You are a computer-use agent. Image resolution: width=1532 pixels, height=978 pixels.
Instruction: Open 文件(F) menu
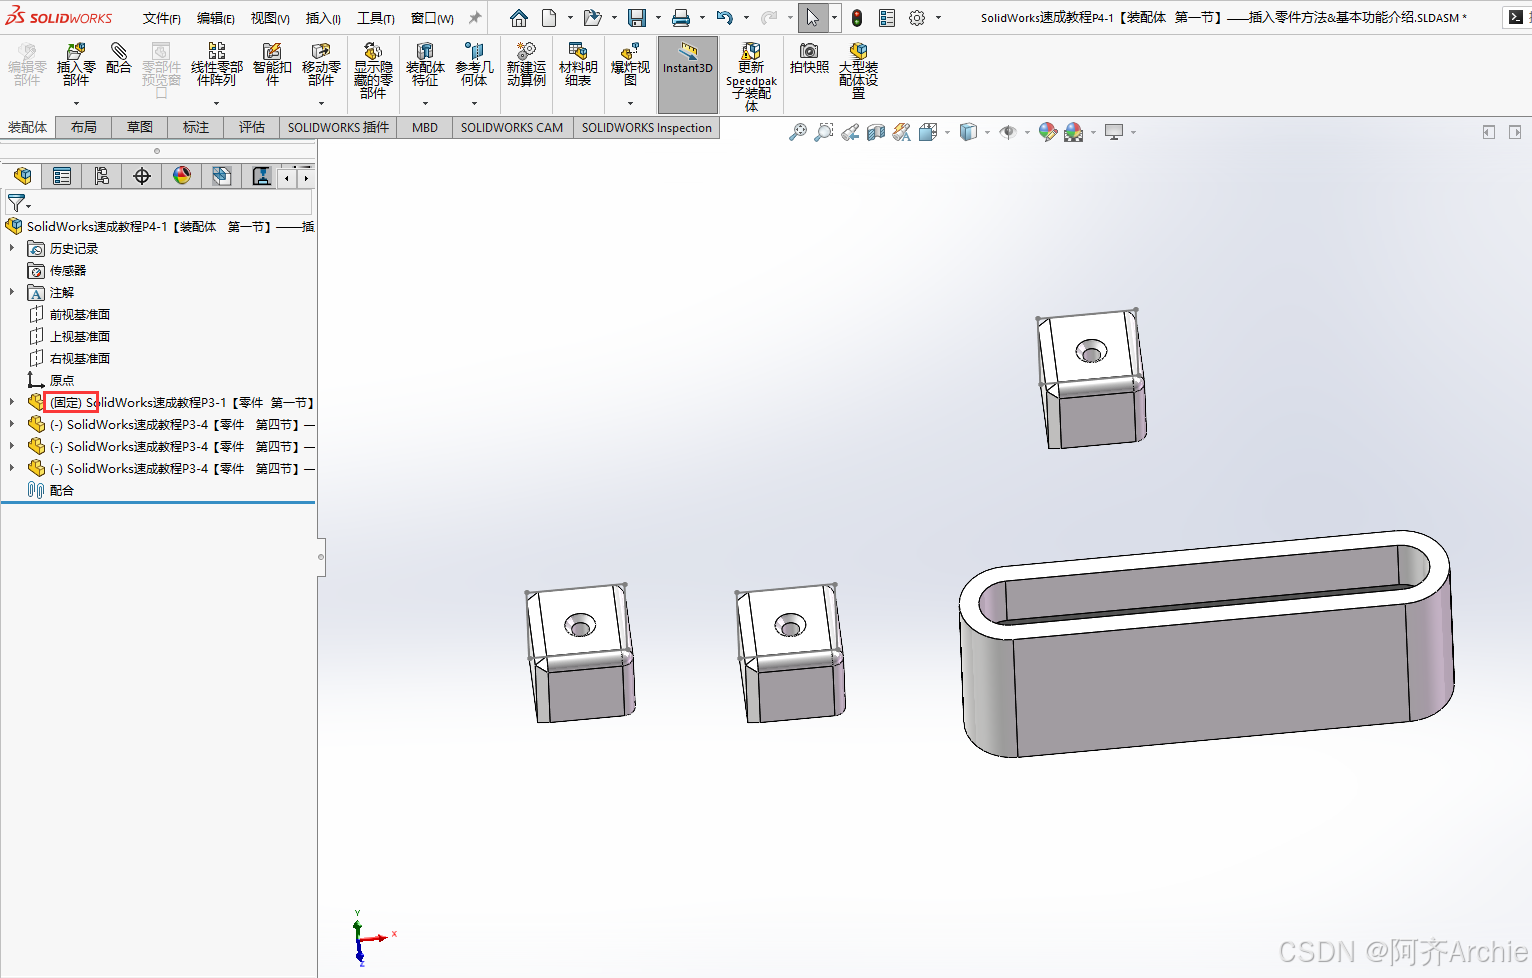point(161,18)
